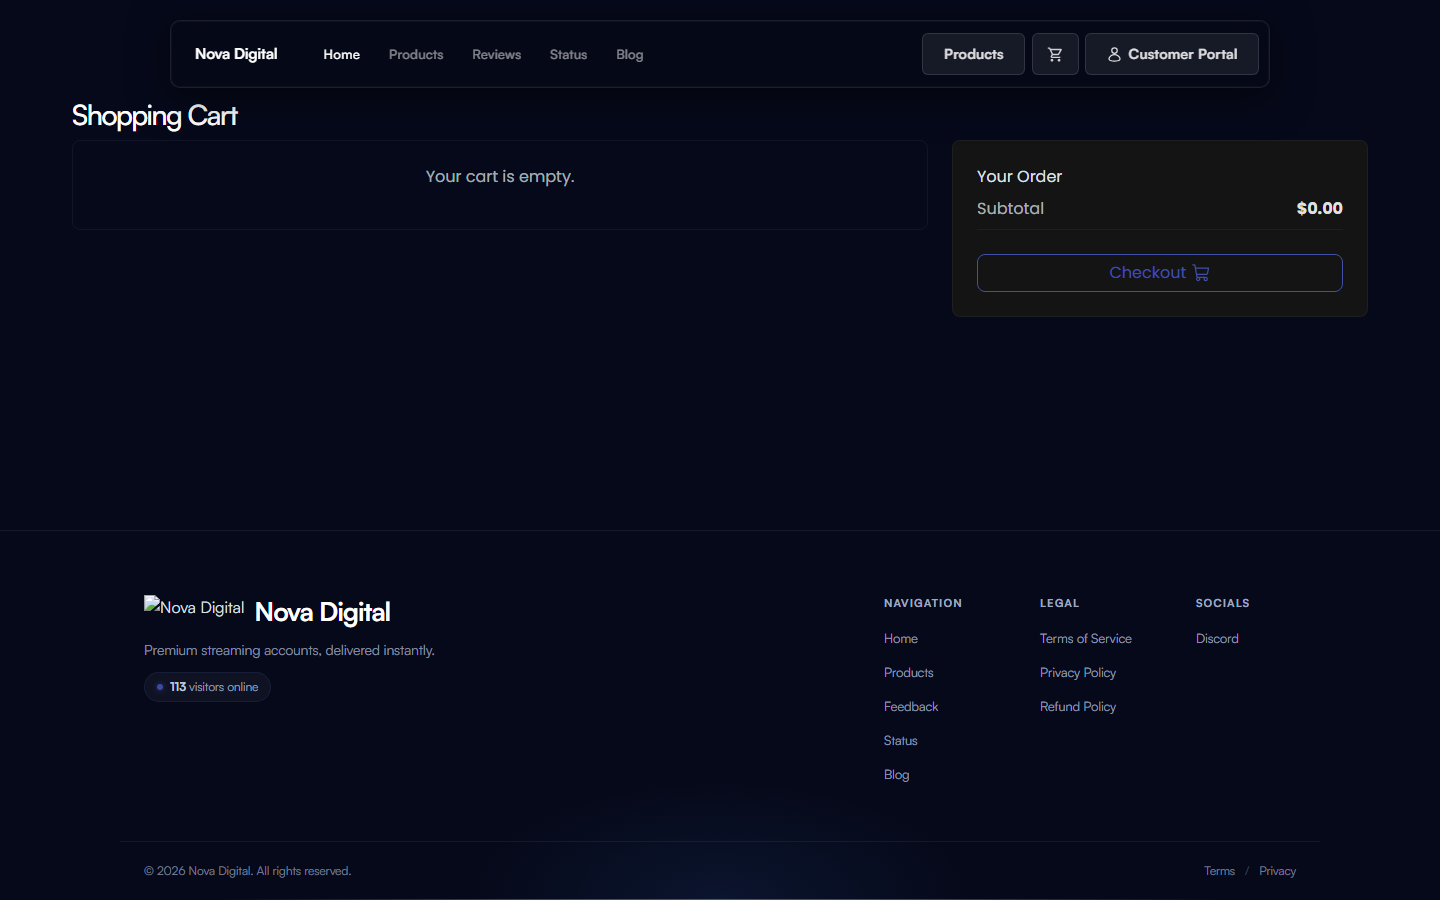Image resolution: width=1440 pixels, height=900 pixels.
Task: Click the Your Order heading
Action: tap(1019, 176)
